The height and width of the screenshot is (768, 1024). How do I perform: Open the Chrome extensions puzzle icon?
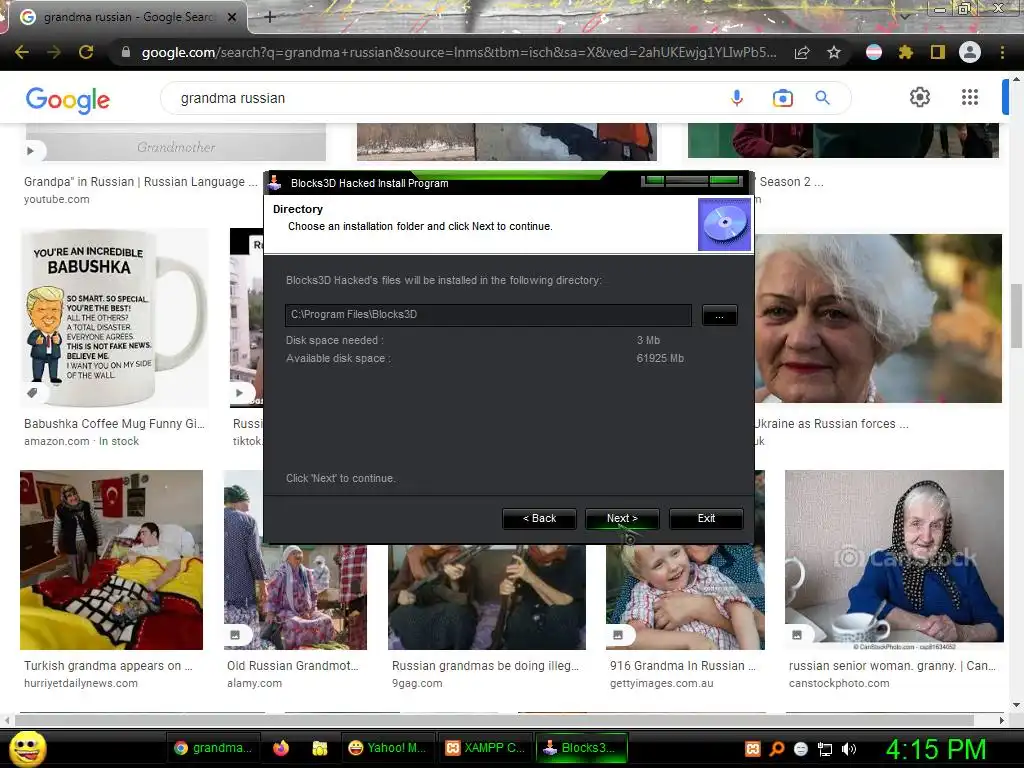point(906,52)
